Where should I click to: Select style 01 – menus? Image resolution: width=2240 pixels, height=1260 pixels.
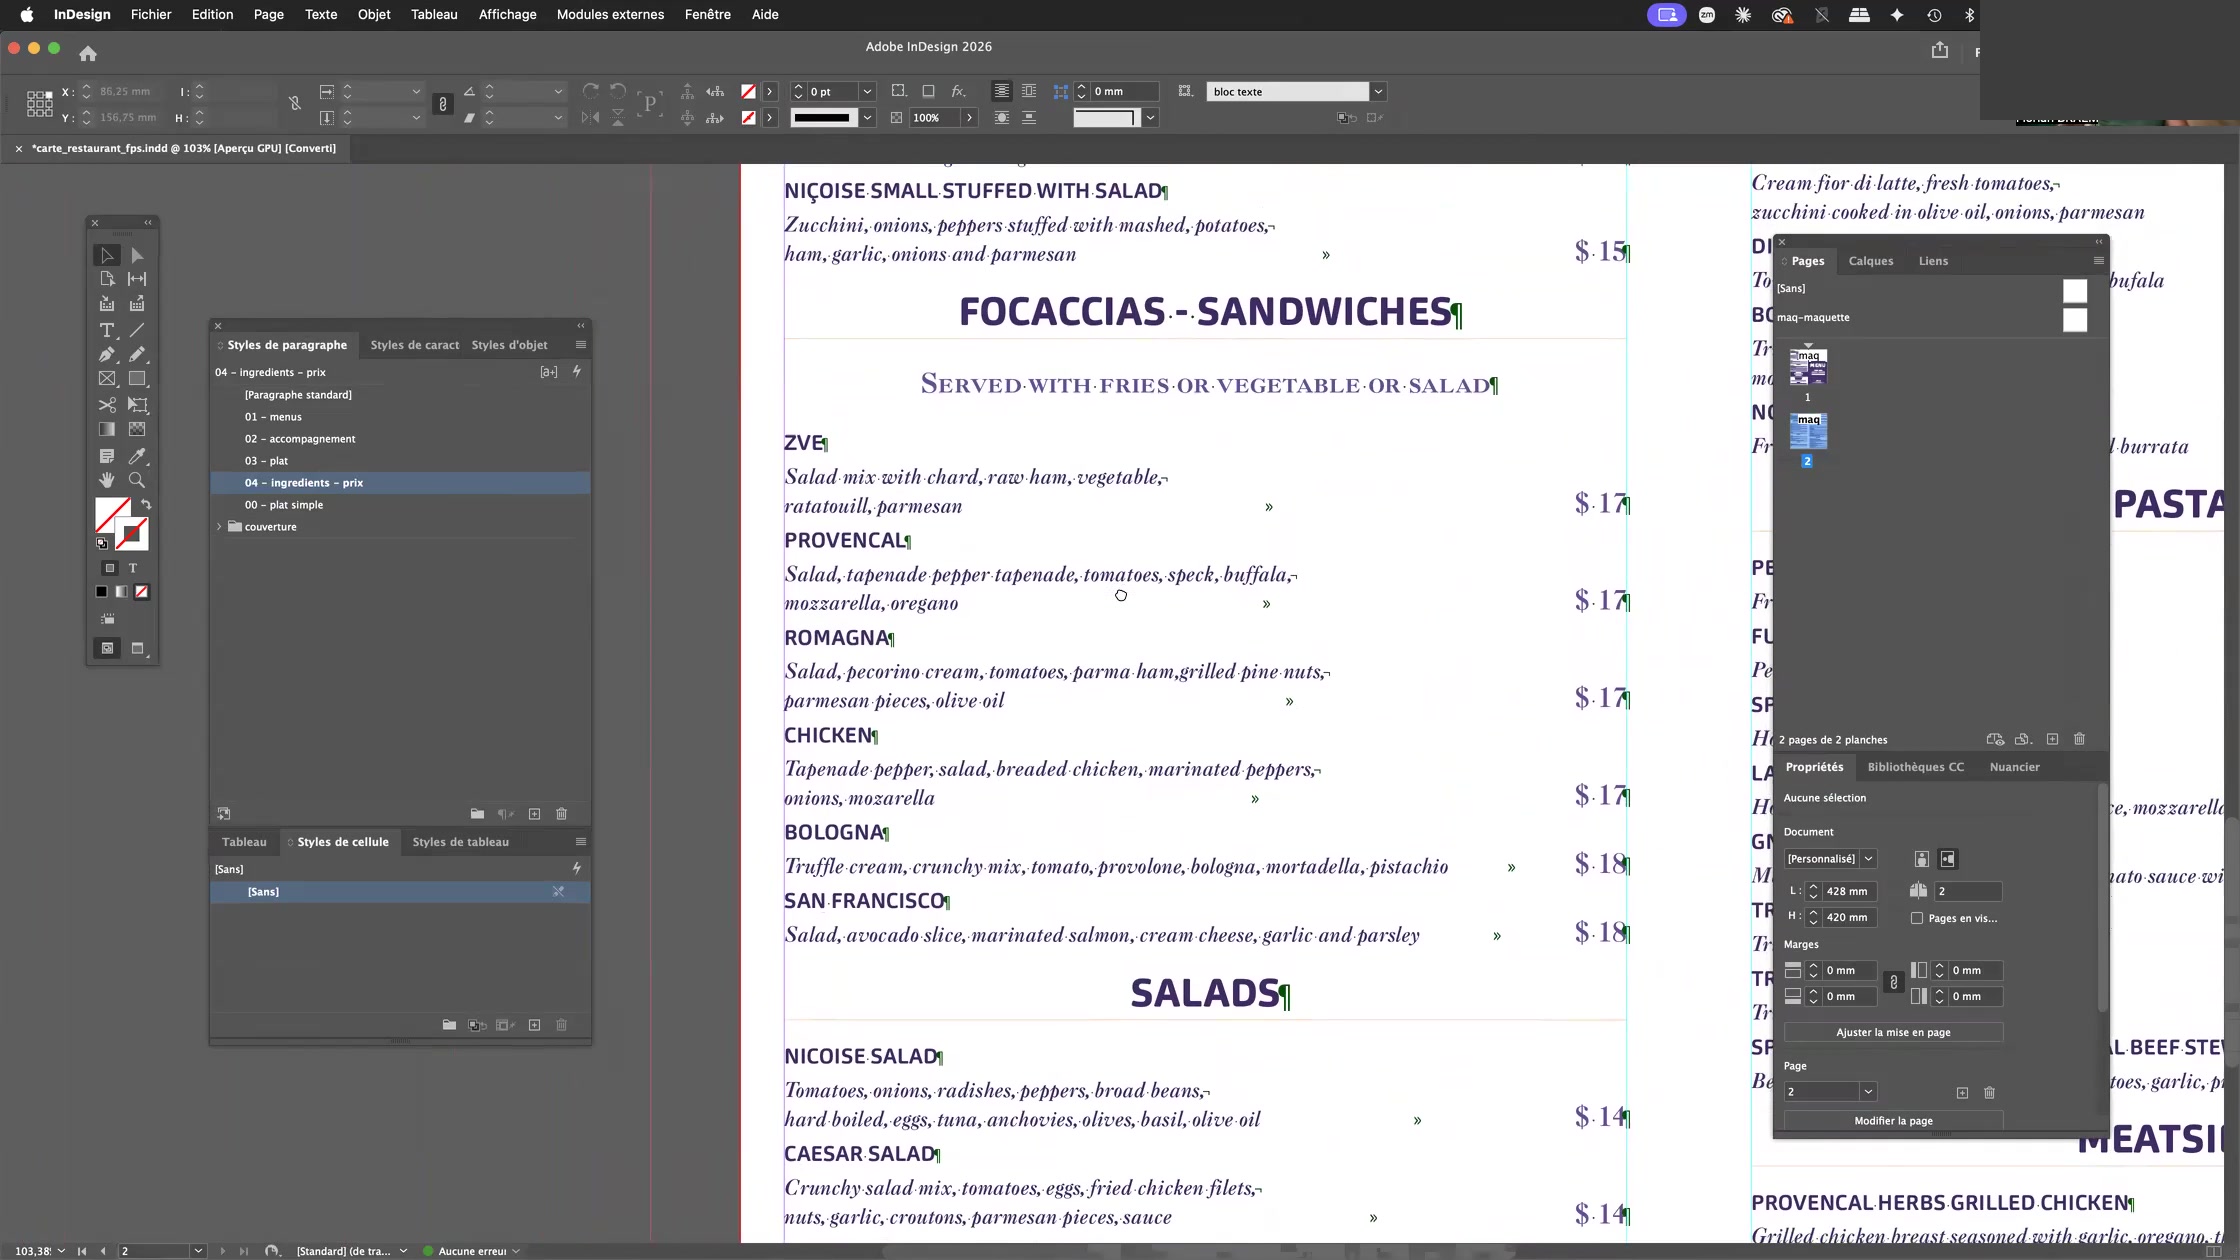point(400,417)
